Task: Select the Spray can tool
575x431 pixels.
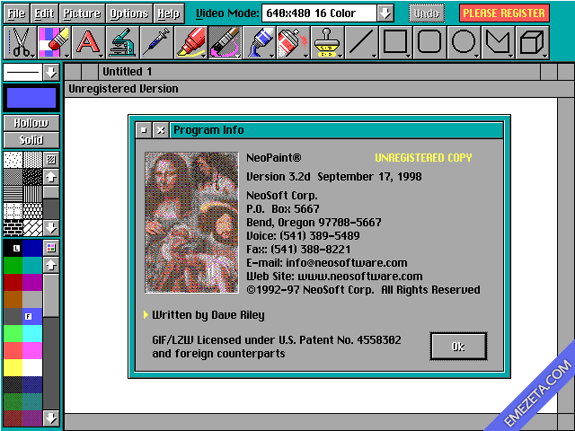Action: pos(293,43)
